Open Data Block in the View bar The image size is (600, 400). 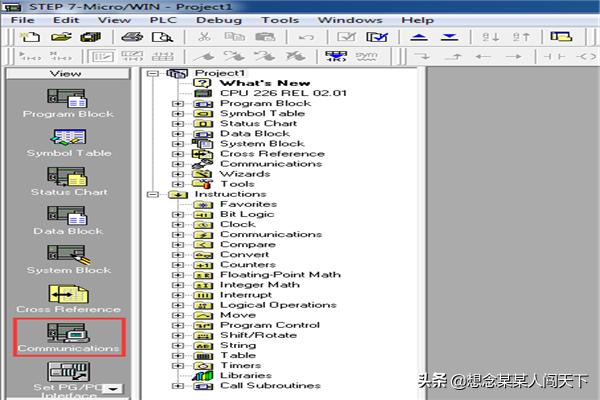(x=68, y=221)
